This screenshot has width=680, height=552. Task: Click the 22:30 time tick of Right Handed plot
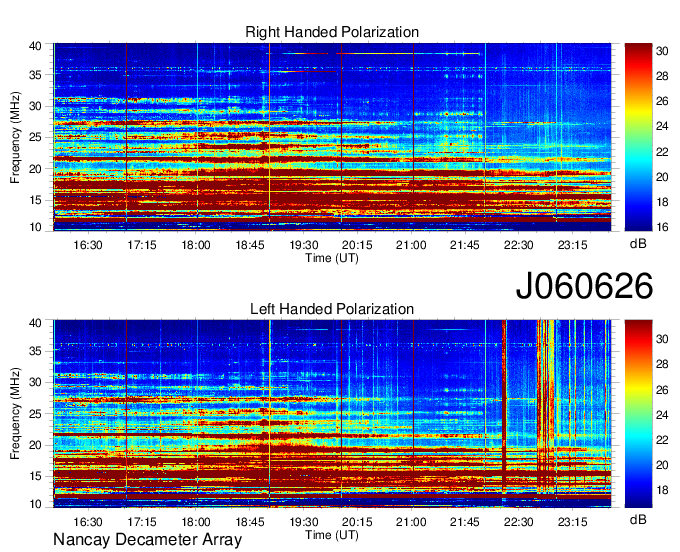click(x=519, y=245)
